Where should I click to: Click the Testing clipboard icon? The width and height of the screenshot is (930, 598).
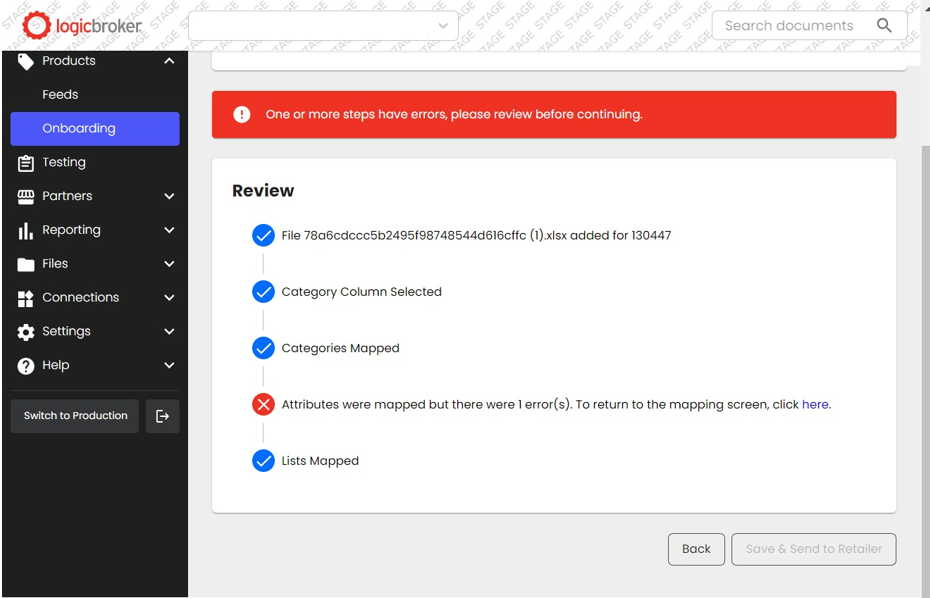tap(26, 163)
